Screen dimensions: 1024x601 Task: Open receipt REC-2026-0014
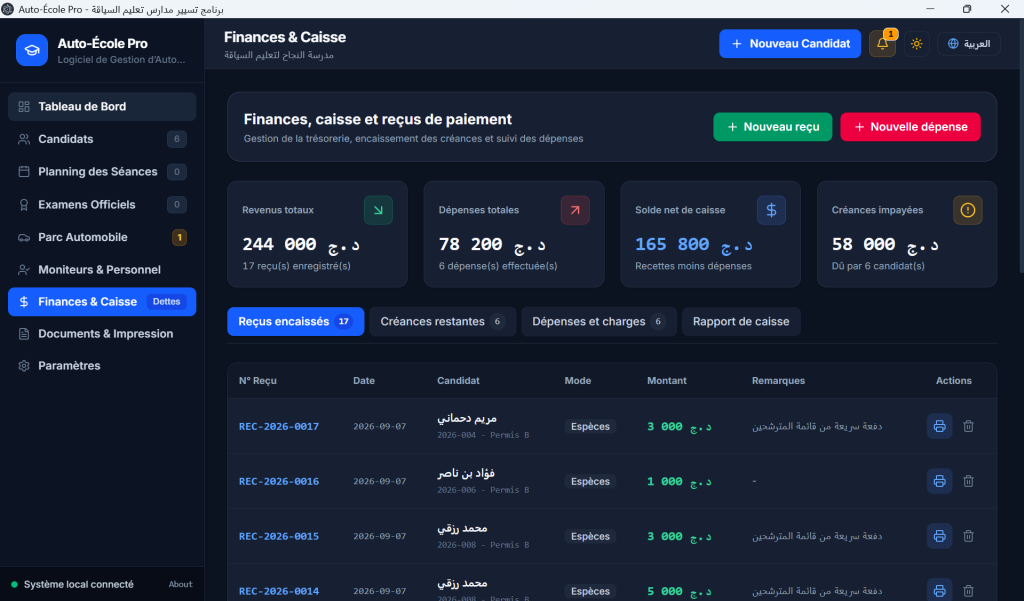point(279,591)
